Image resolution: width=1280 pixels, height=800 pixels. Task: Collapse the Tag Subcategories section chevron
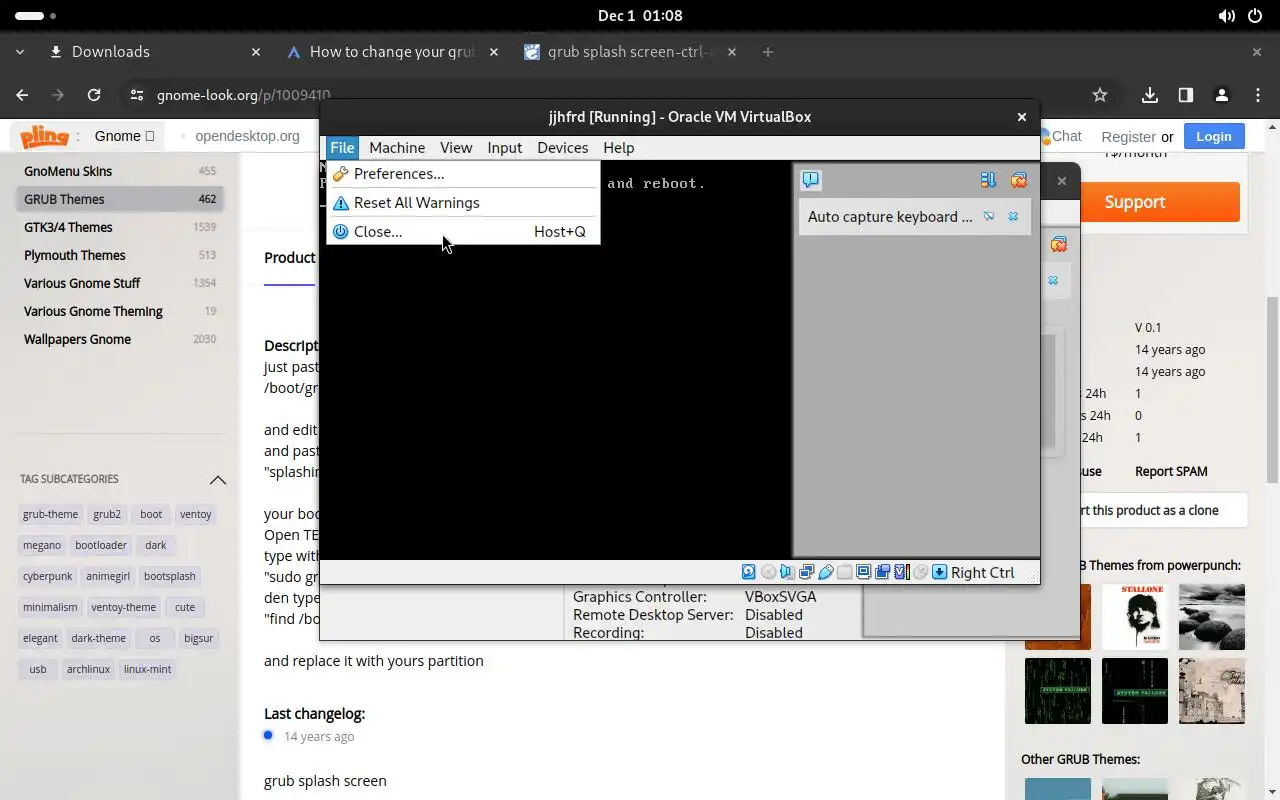click(x=217, y=480)
